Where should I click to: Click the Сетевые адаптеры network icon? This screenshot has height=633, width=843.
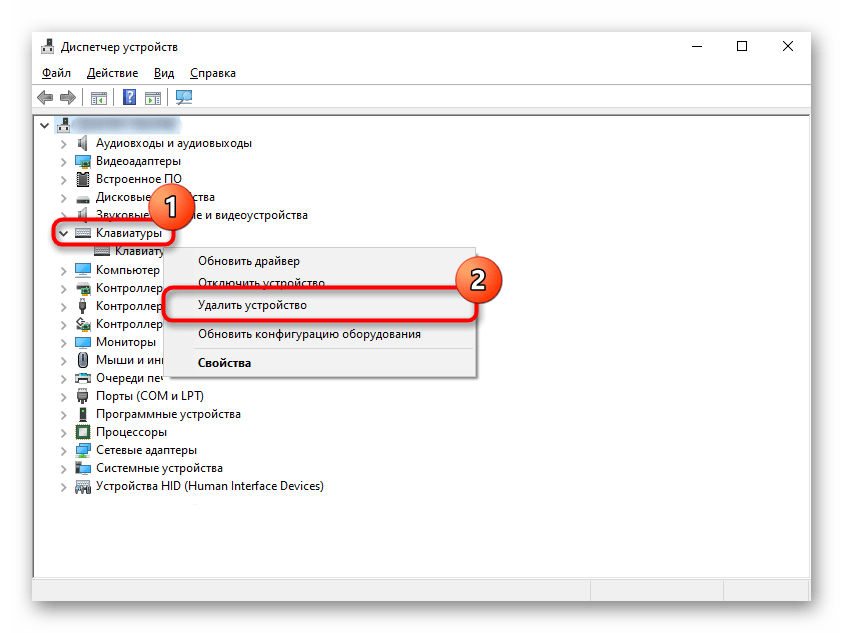[83, 450]
